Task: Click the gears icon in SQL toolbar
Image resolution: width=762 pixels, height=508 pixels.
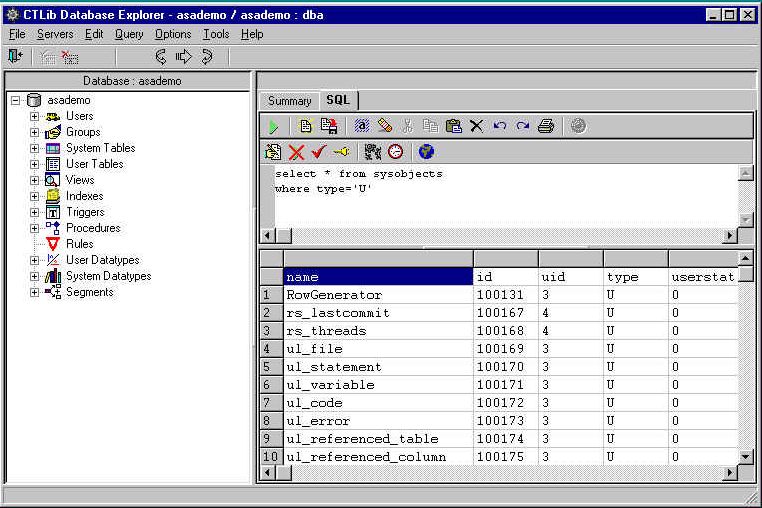Action: (x=373, y=152)
